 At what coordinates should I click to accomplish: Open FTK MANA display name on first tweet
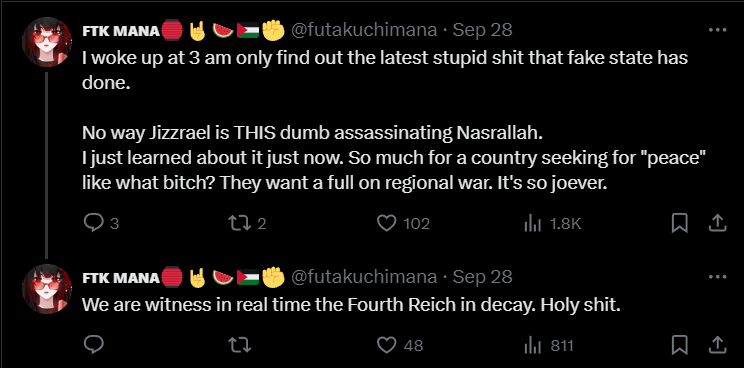point(121,31)
